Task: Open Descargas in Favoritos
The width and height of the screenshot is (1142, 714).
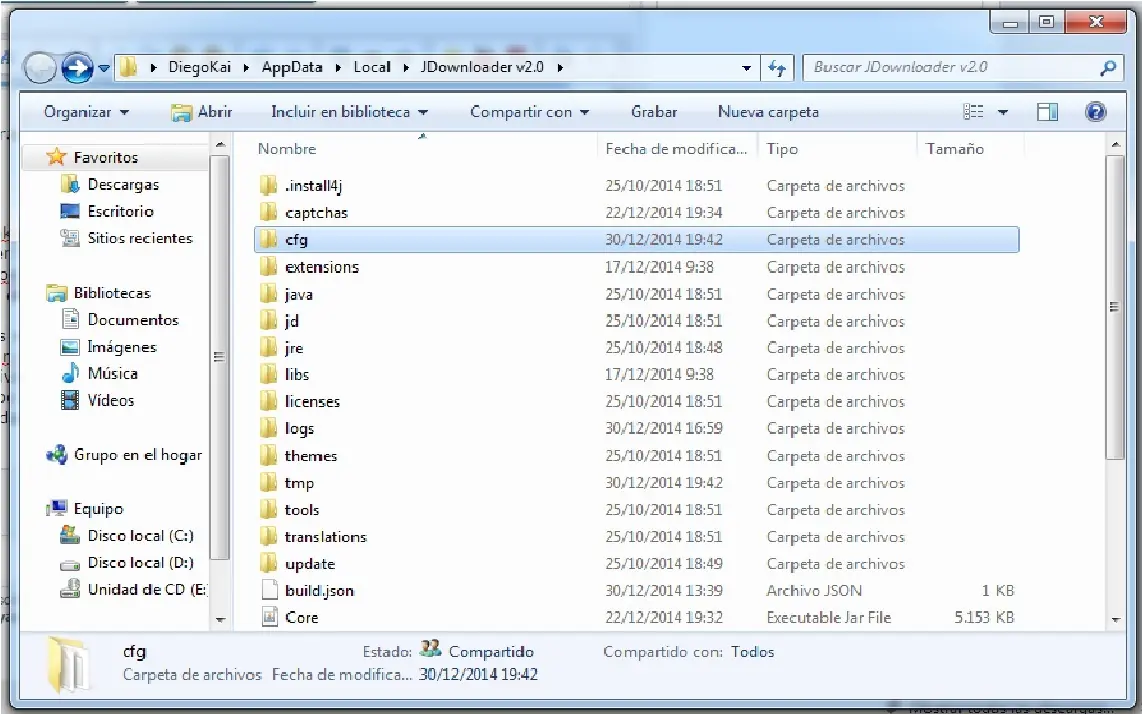Action: tap(123, 184)
